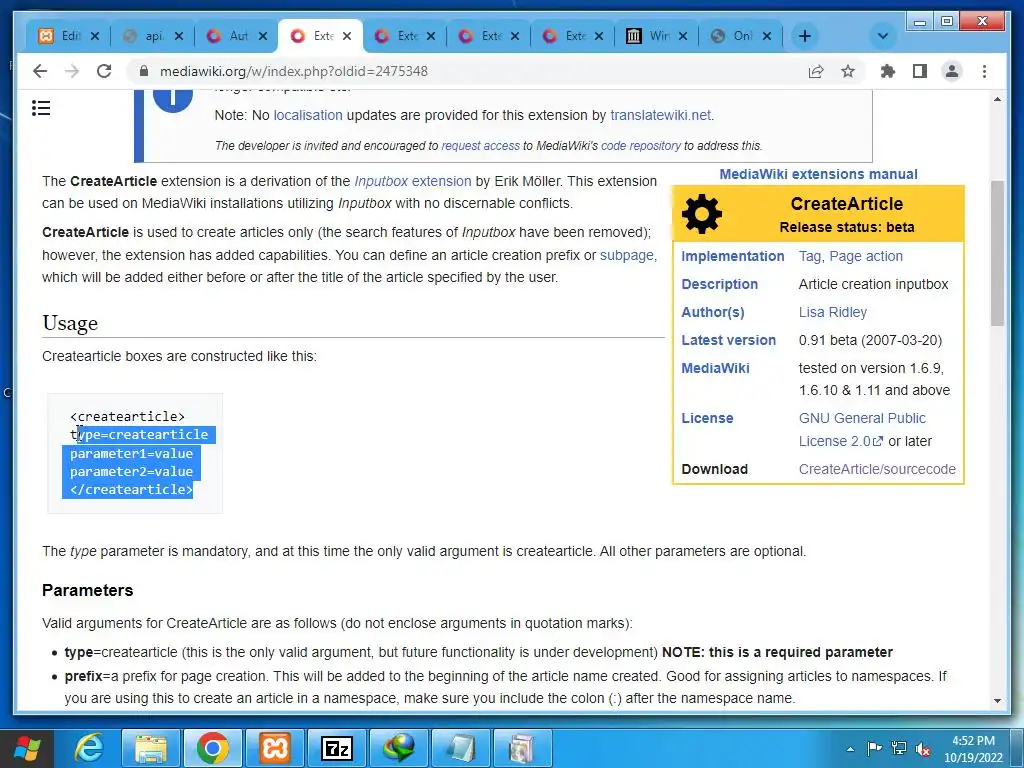Image resolution: width=1024 pixels, height=768 pixels.
Task: Toggle the wiki table of contents icon
Action: pyautogui.click(x=41, y=108)
